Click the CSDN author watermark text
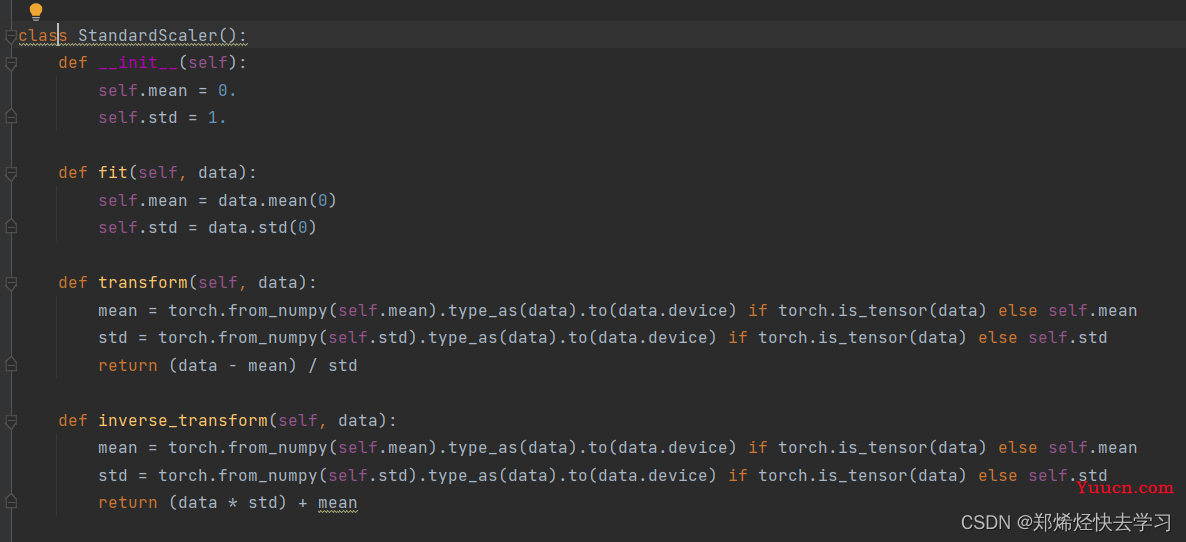 (1066, 522)
